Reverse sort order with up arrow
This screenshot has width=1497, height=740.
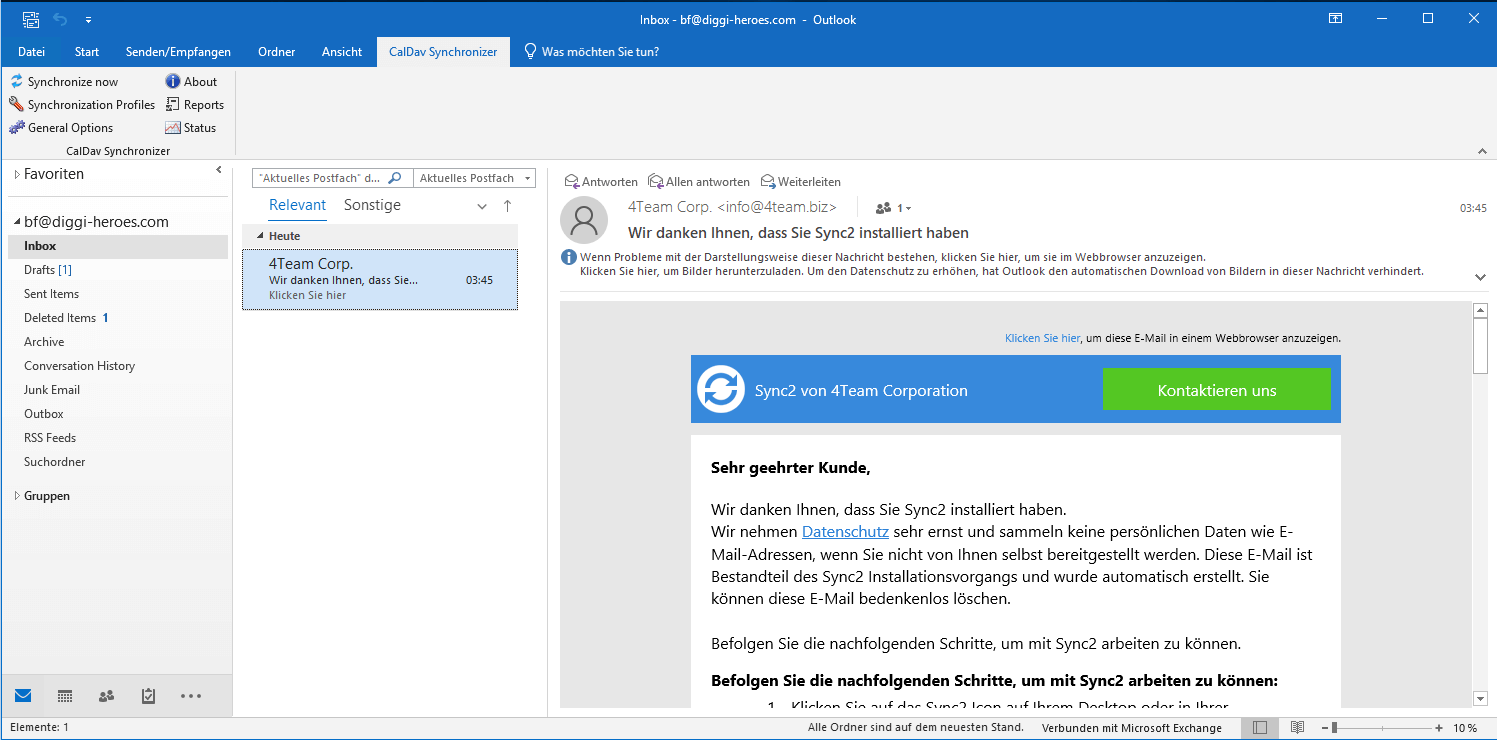pos(507,206)
